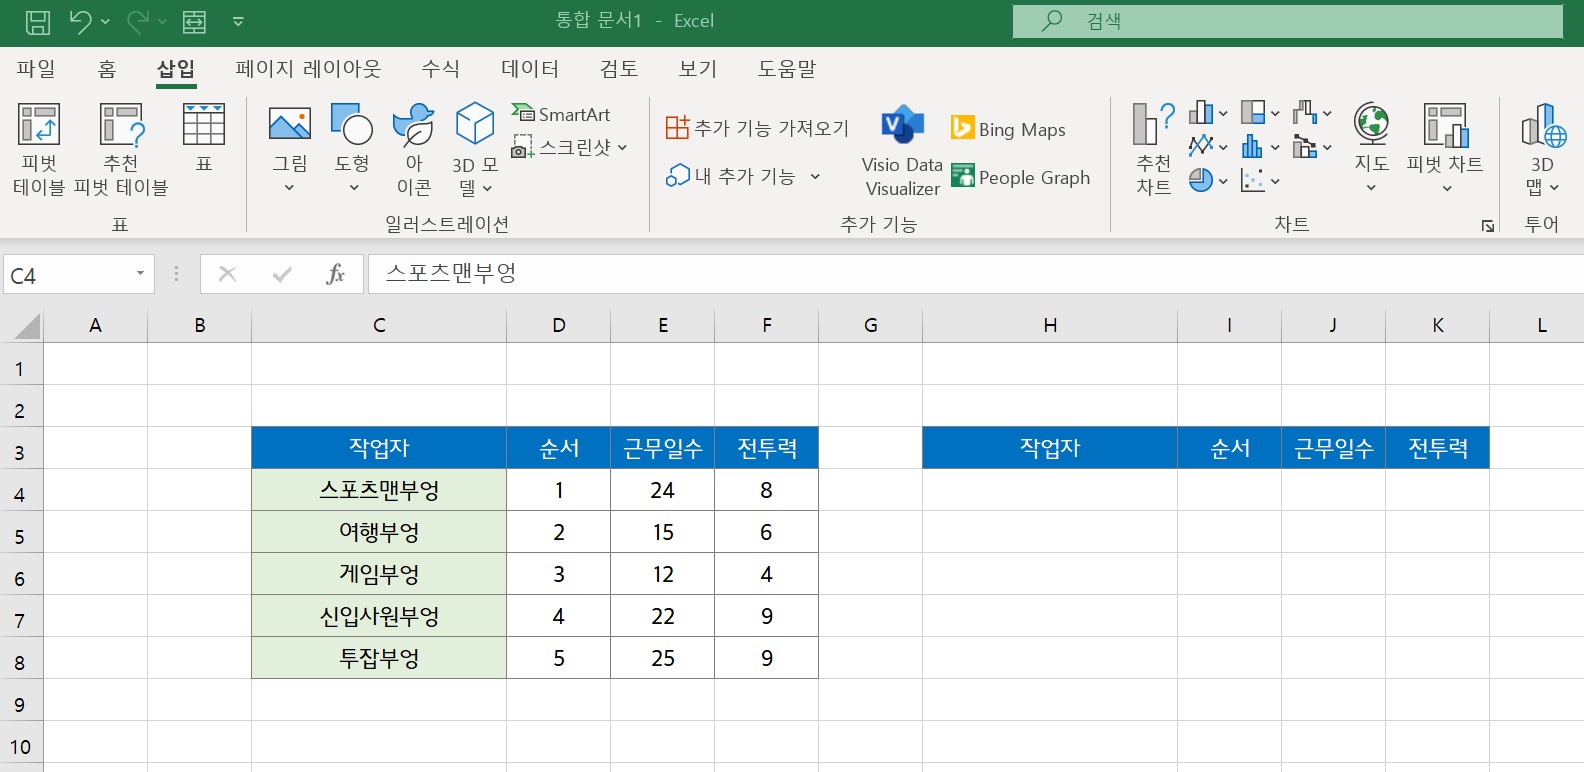The image size is (1584, 772).
Task: Open the People Graph add-in
Action: 1021,177
